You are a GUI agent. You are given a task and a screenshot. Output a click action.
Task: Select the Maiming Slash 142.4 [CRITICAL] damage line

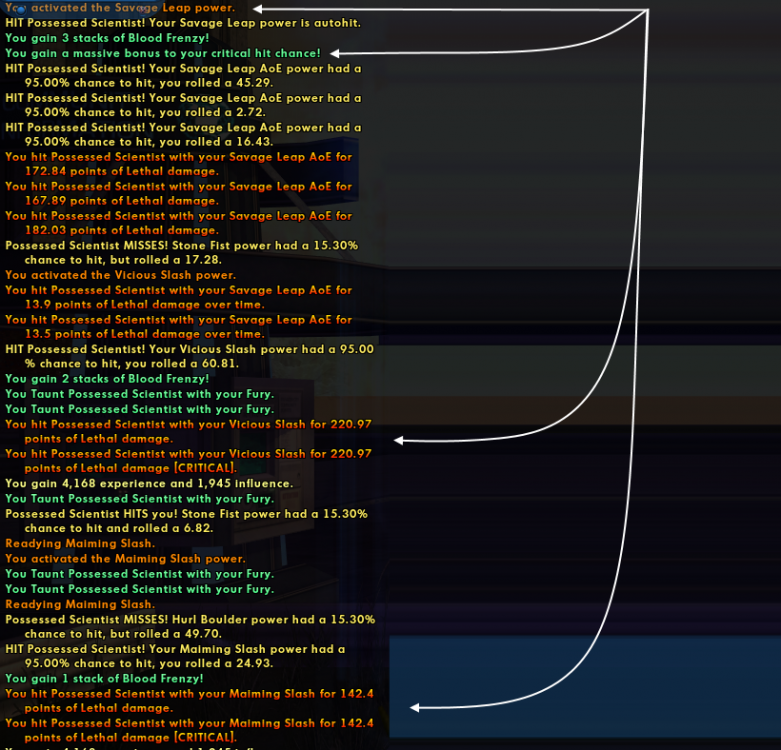point(189,730)
